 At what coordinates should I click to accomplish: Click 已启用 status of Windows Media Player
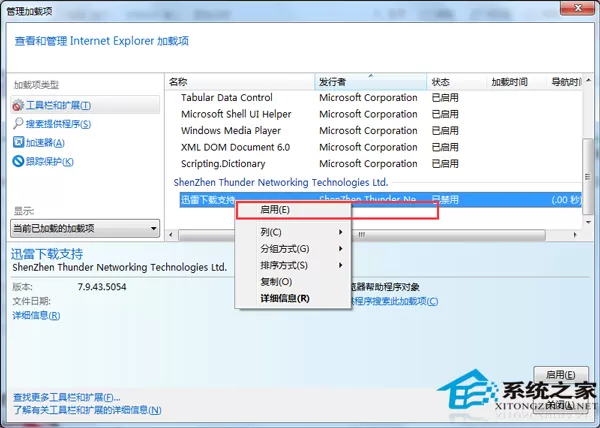pyautogui.click(x=445, y=130)
